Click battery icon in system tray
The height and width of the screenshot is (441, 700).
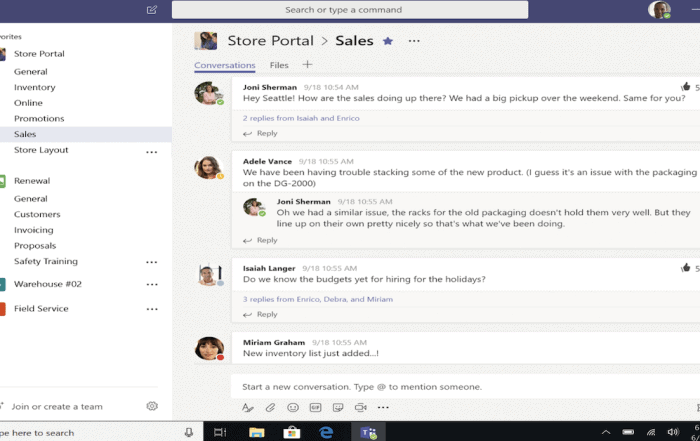click(628, 432)
